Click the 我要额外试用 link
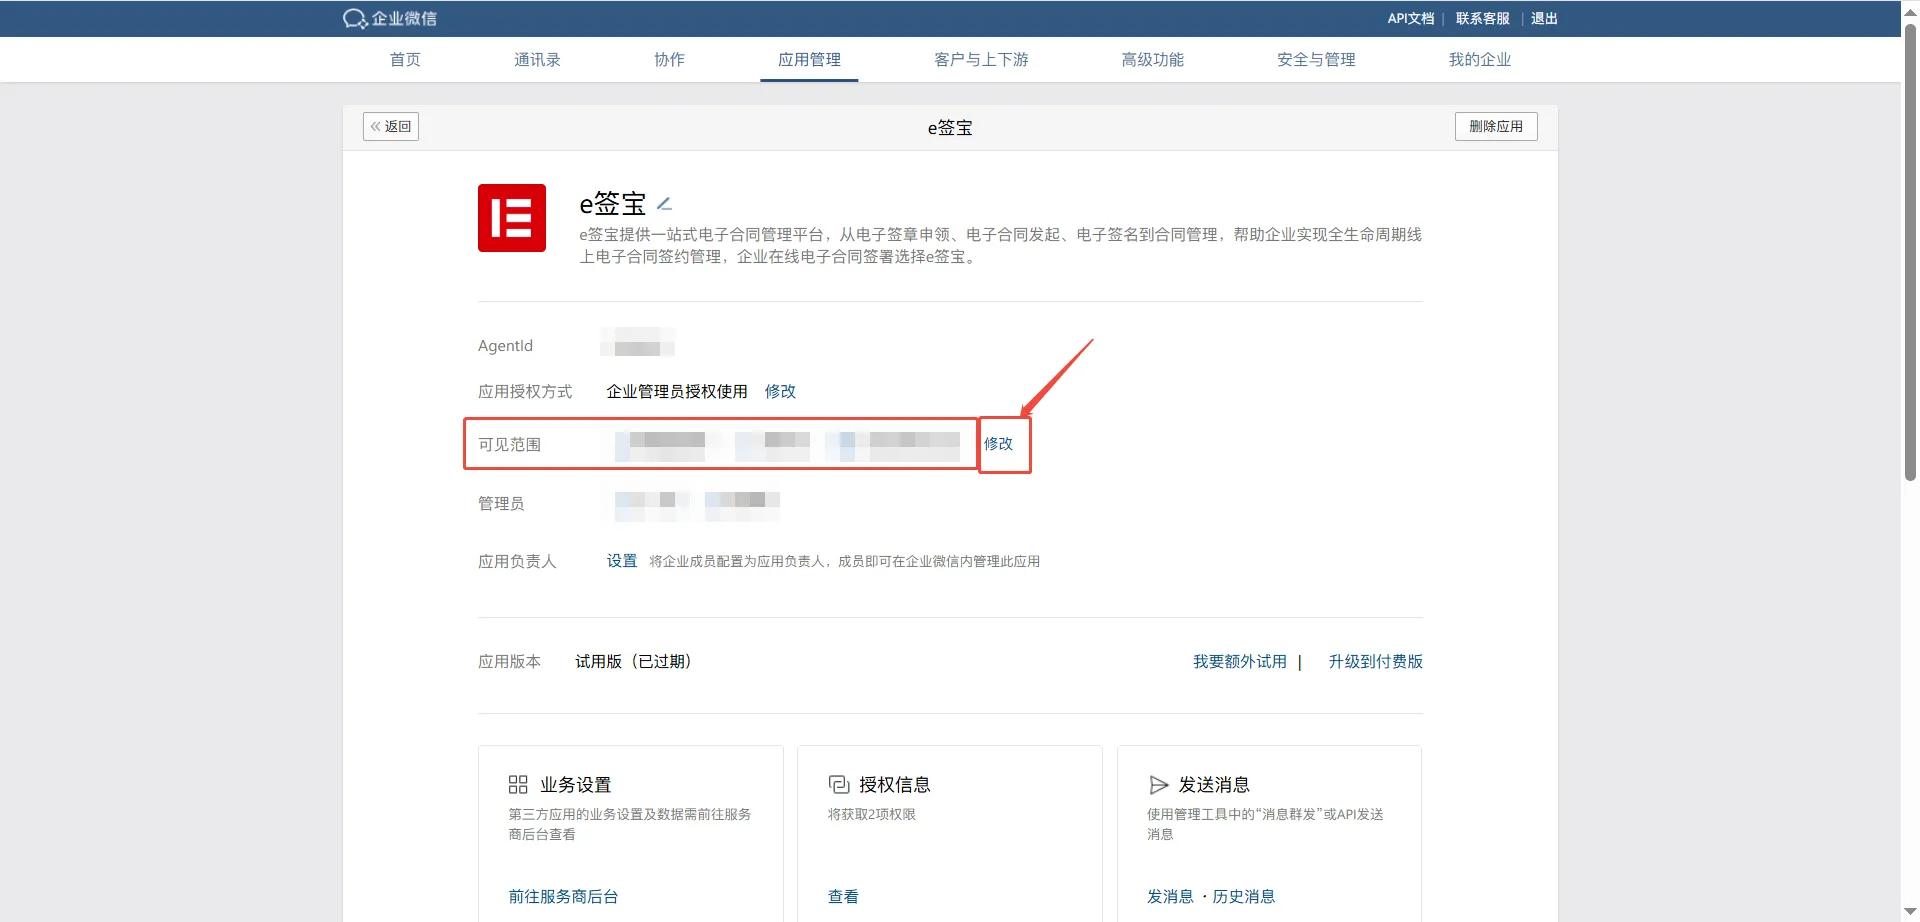 pos(1239,661)
